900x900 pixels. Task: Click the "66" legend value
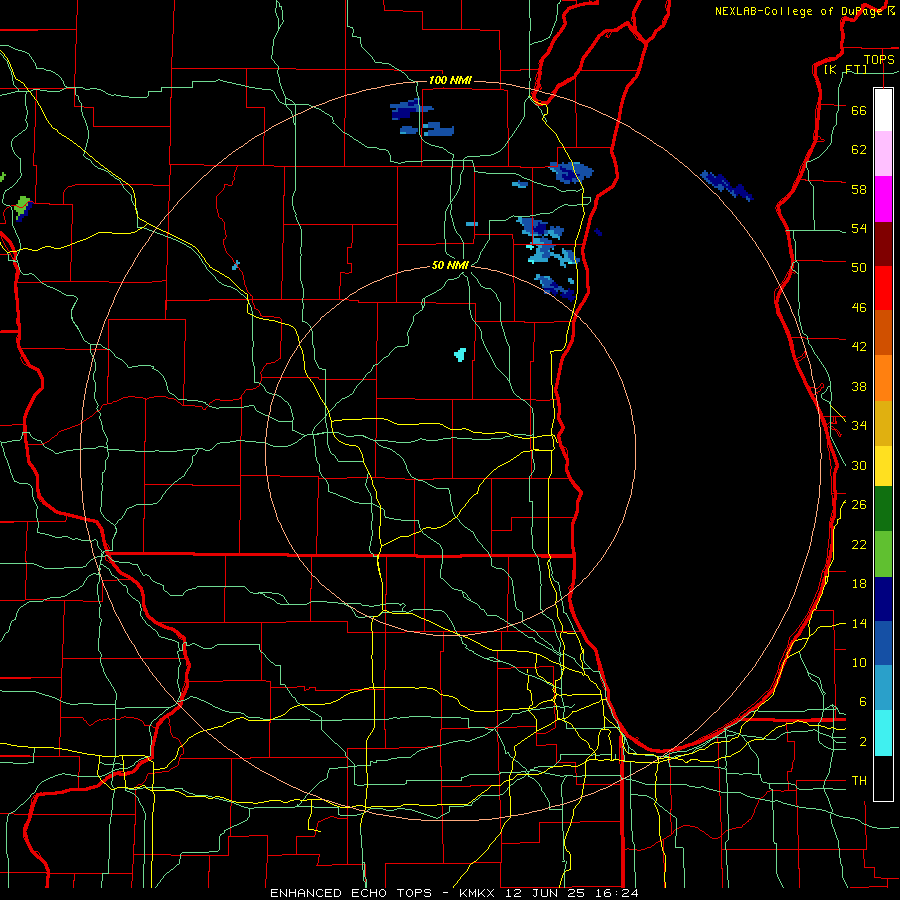(x=859, y=110)
